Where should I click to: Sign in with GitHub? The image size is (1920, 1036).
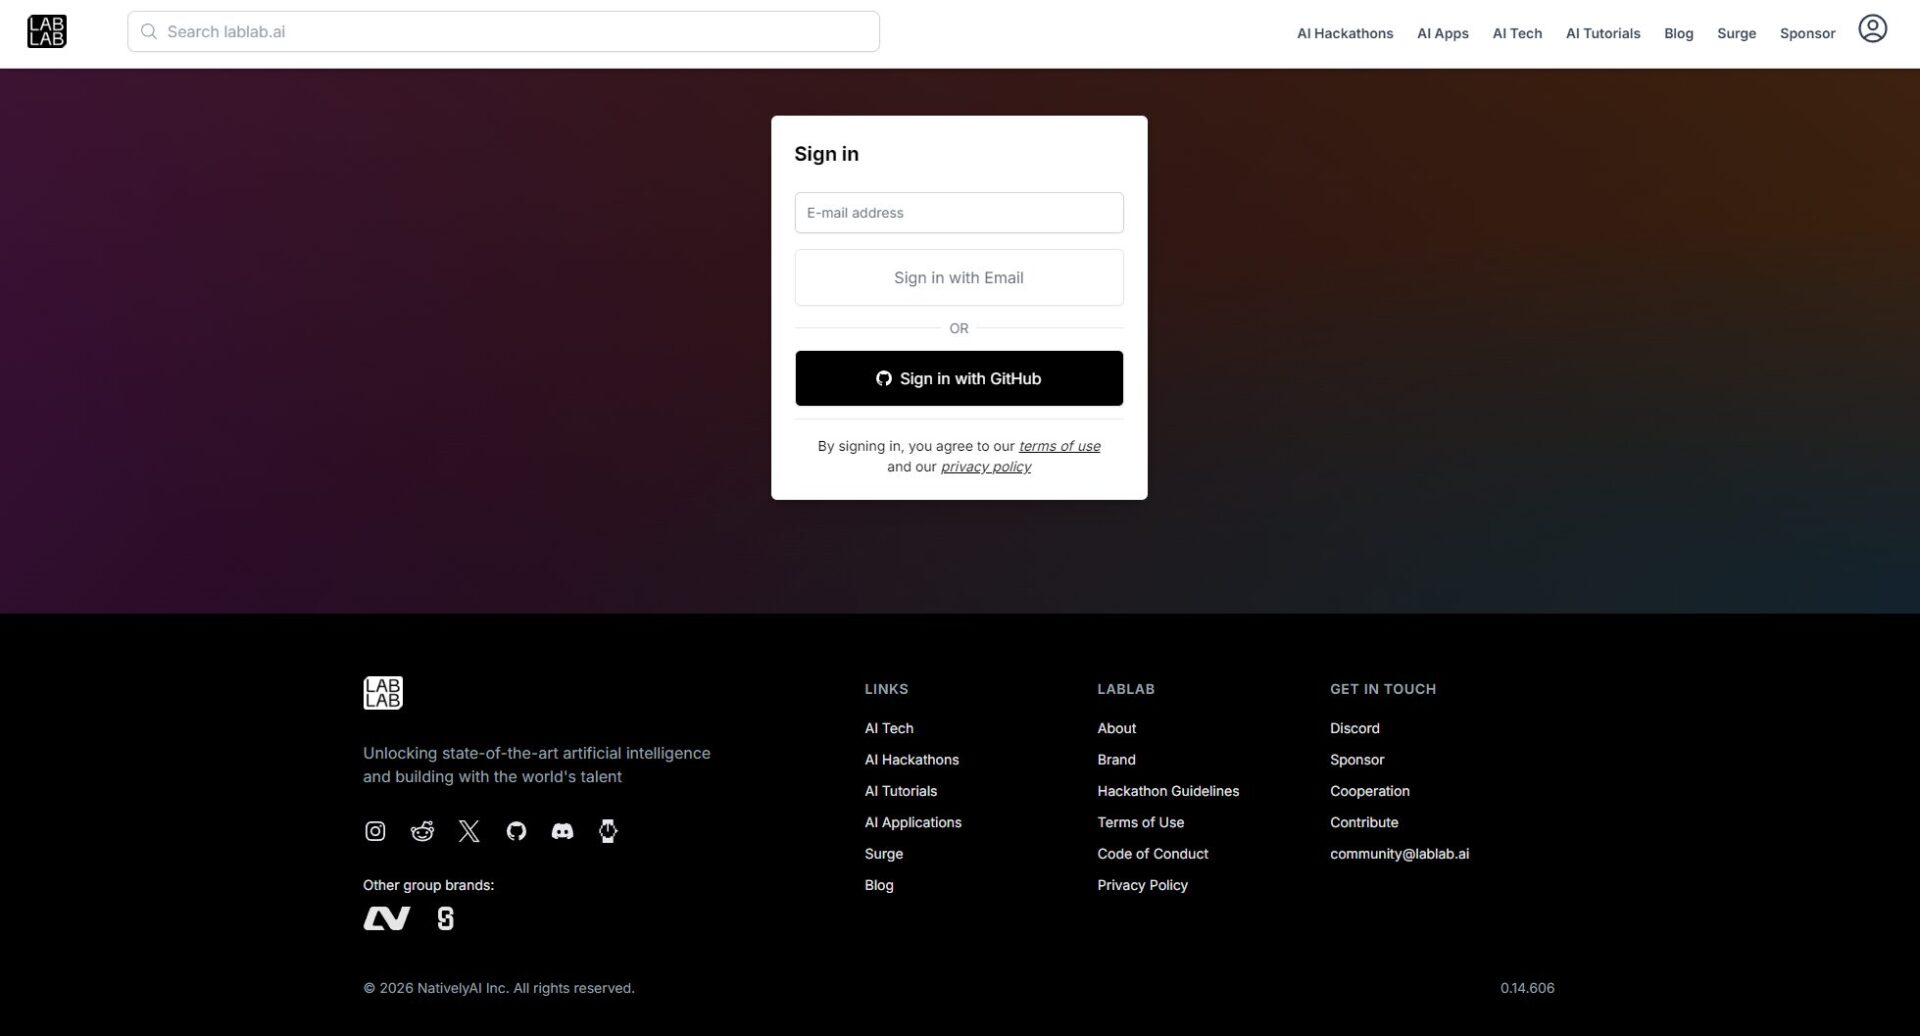click(x=958, y=378)
